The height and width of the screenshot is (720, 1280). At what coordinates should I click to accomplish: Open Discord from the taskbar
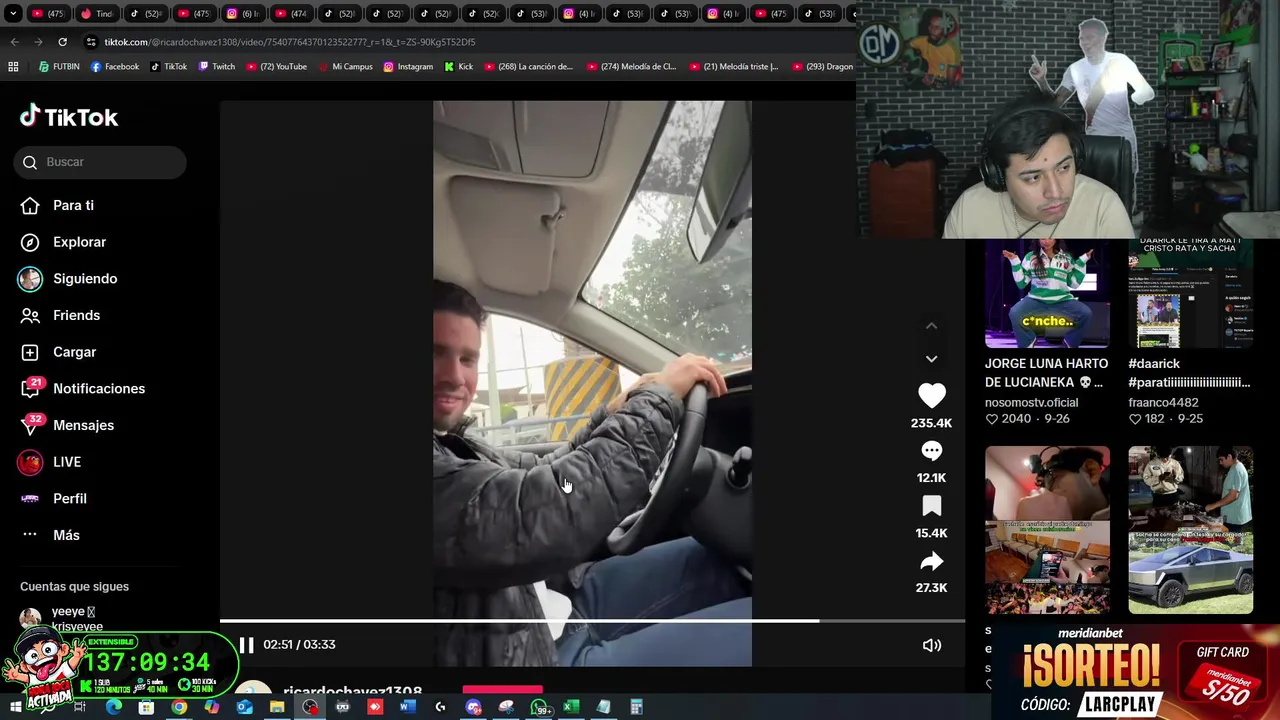[473, 707]
